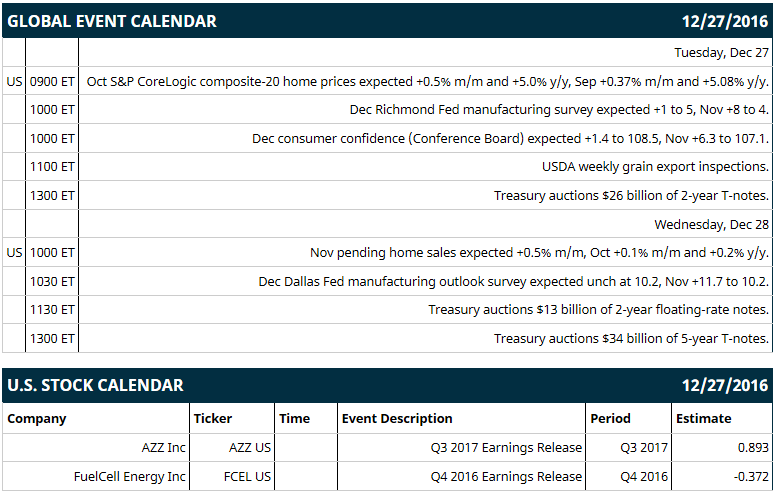
Task: Click the Event Description column header
Action: 397,419
